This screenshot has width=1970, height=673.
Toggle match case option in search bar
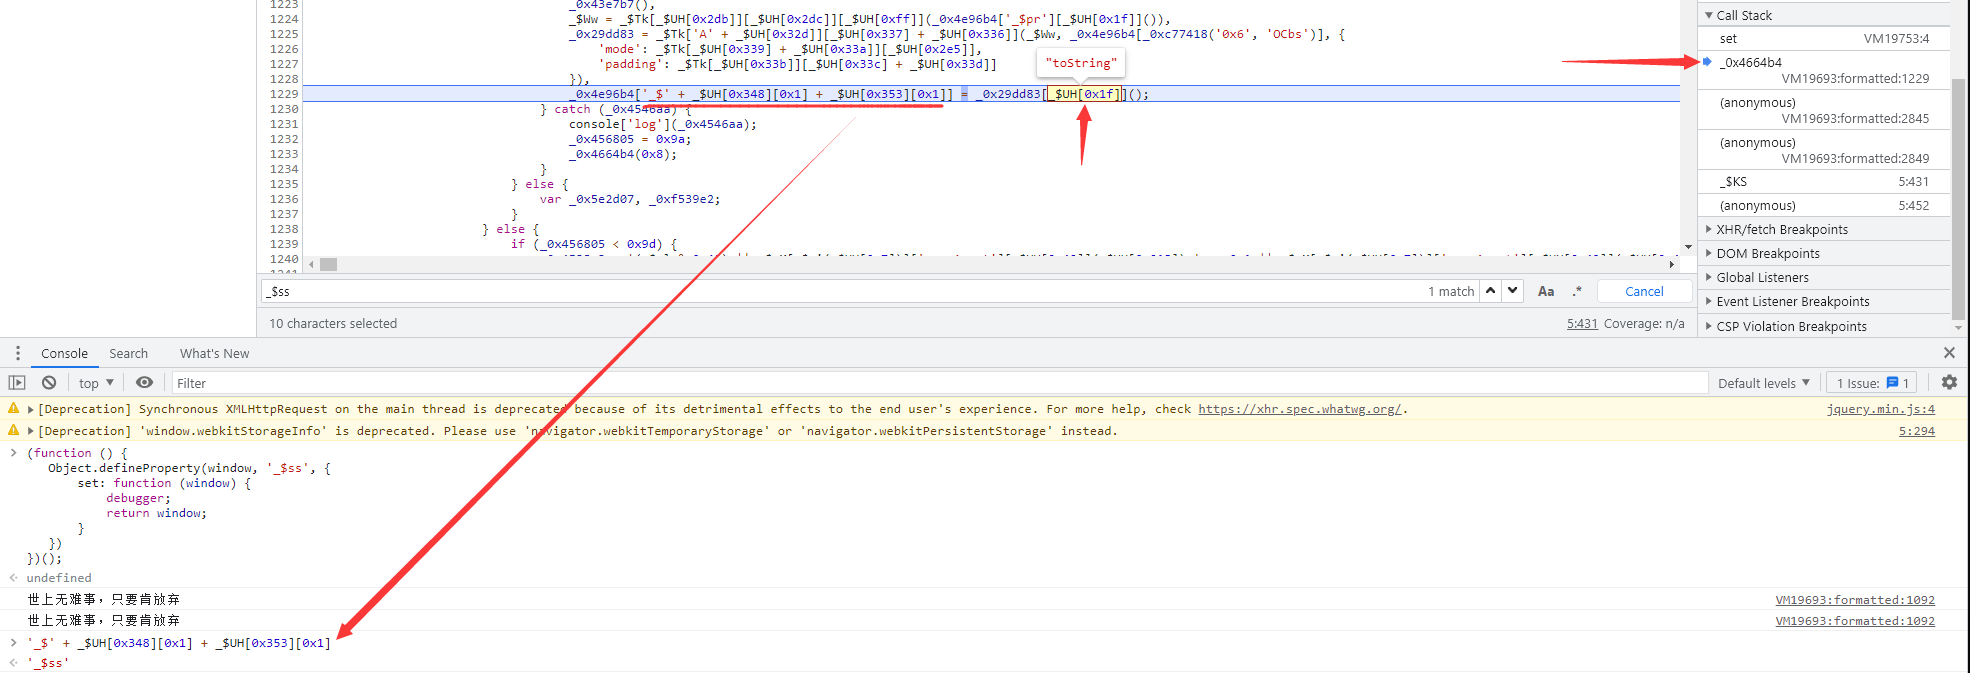(x=1545, y=291)
